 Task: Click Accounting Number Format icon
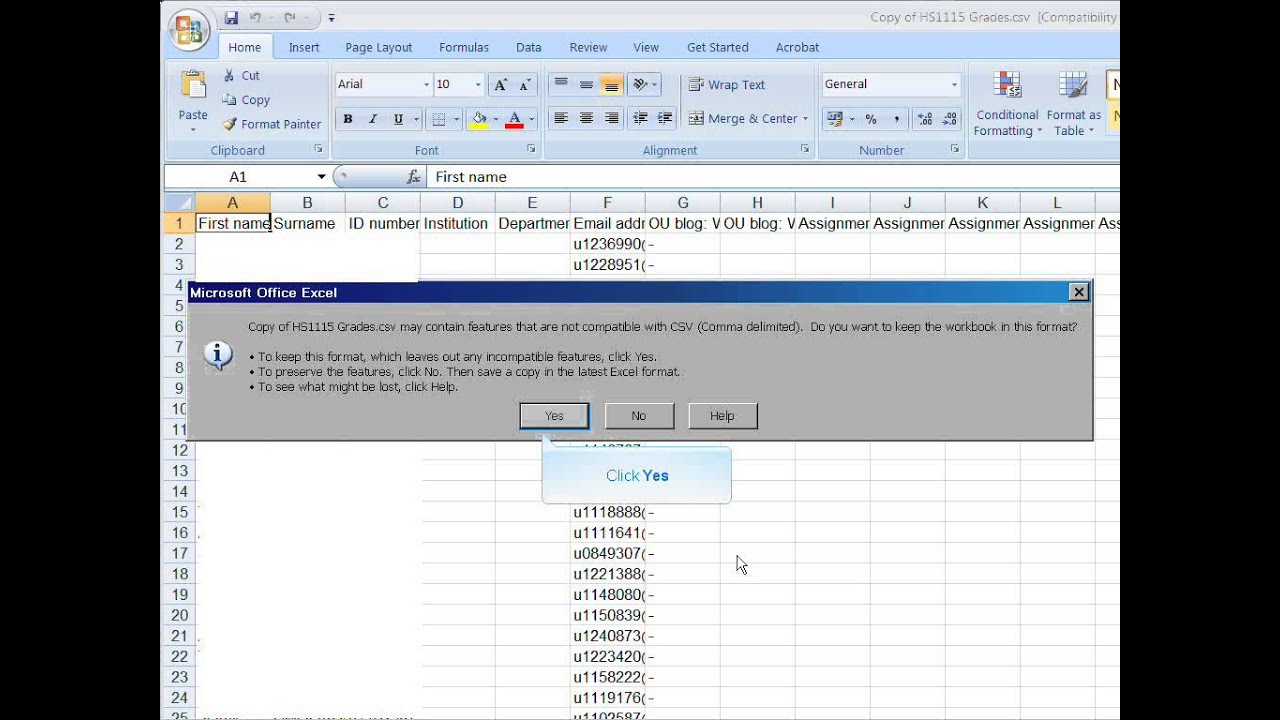click(834, 118)
